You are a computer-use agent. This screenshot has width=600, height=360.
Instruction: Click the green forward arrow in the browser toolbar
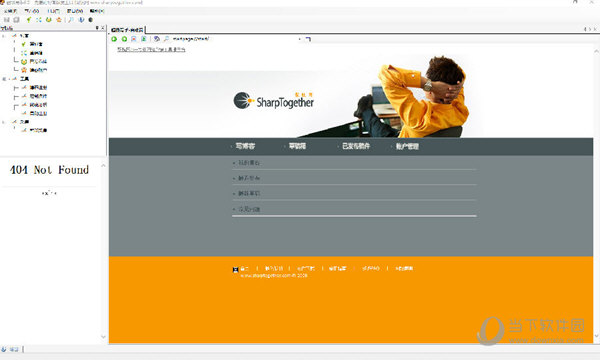pos(124,39)
